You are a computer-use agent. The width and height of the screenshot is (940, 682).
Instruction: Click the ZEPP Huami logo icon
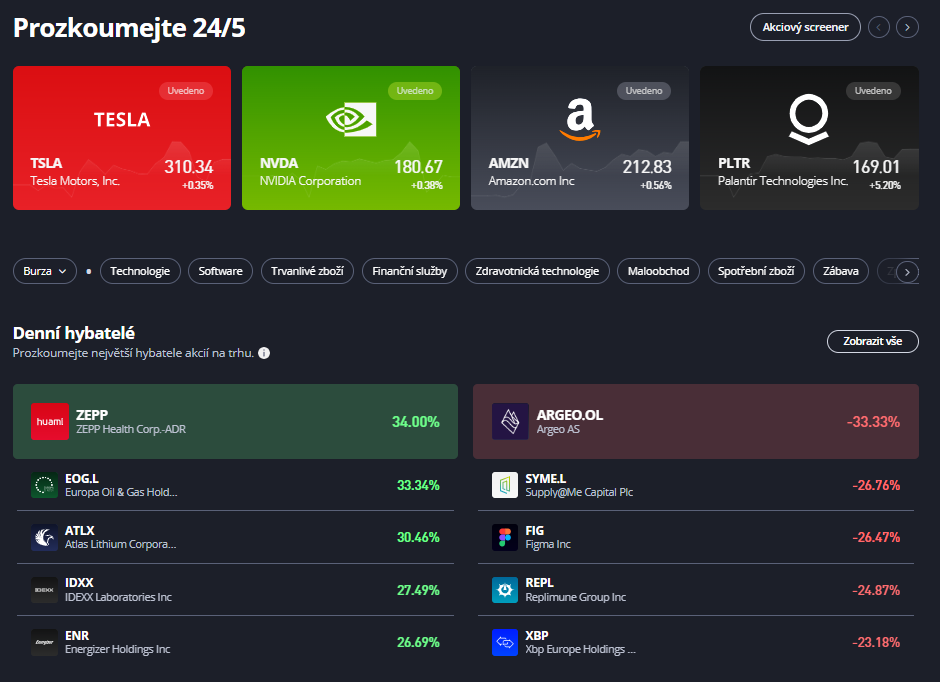[x=50, y=421]
